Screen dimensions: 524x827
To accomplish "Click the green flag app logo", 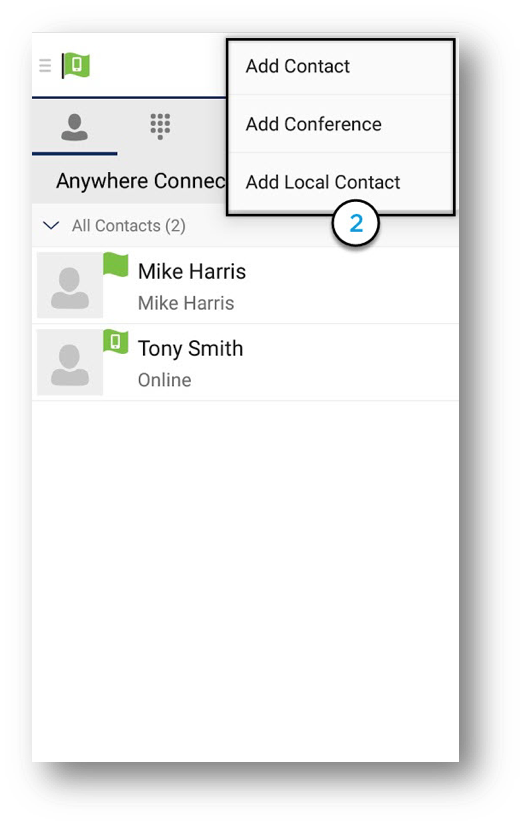I will click(x=76, y=65).
